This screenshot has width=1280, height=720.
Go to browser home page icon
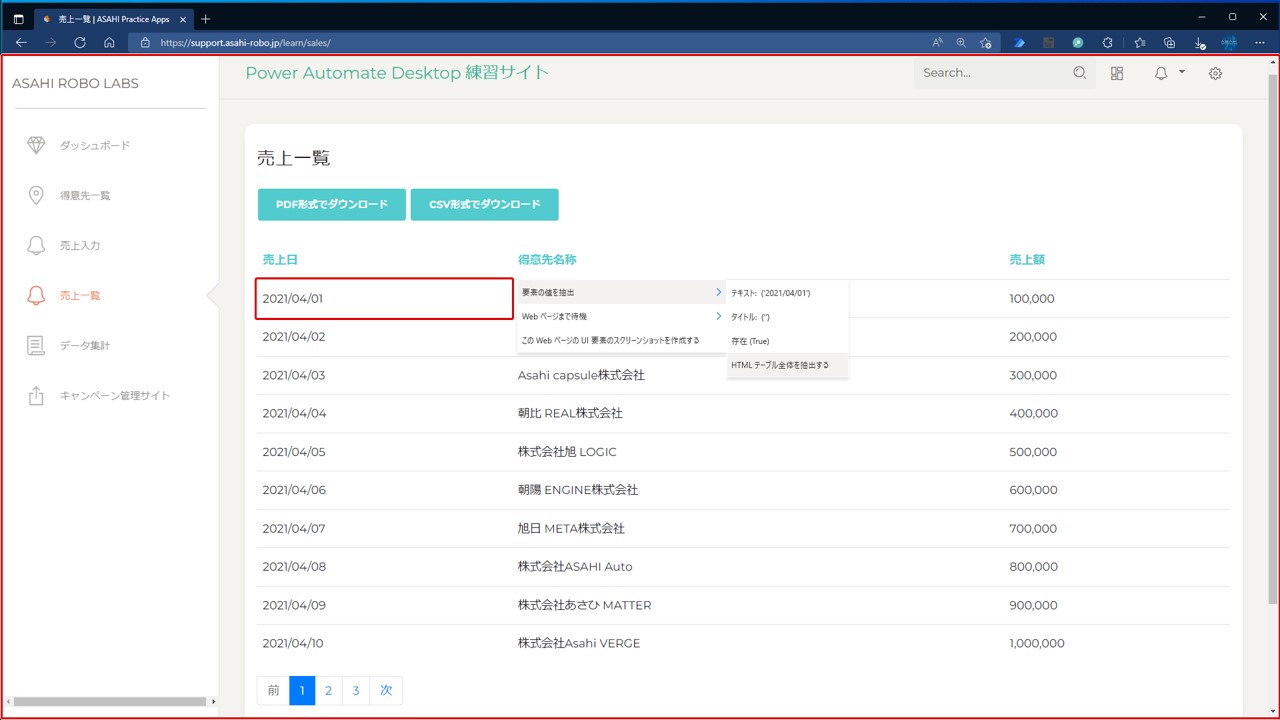pos(109,43)
